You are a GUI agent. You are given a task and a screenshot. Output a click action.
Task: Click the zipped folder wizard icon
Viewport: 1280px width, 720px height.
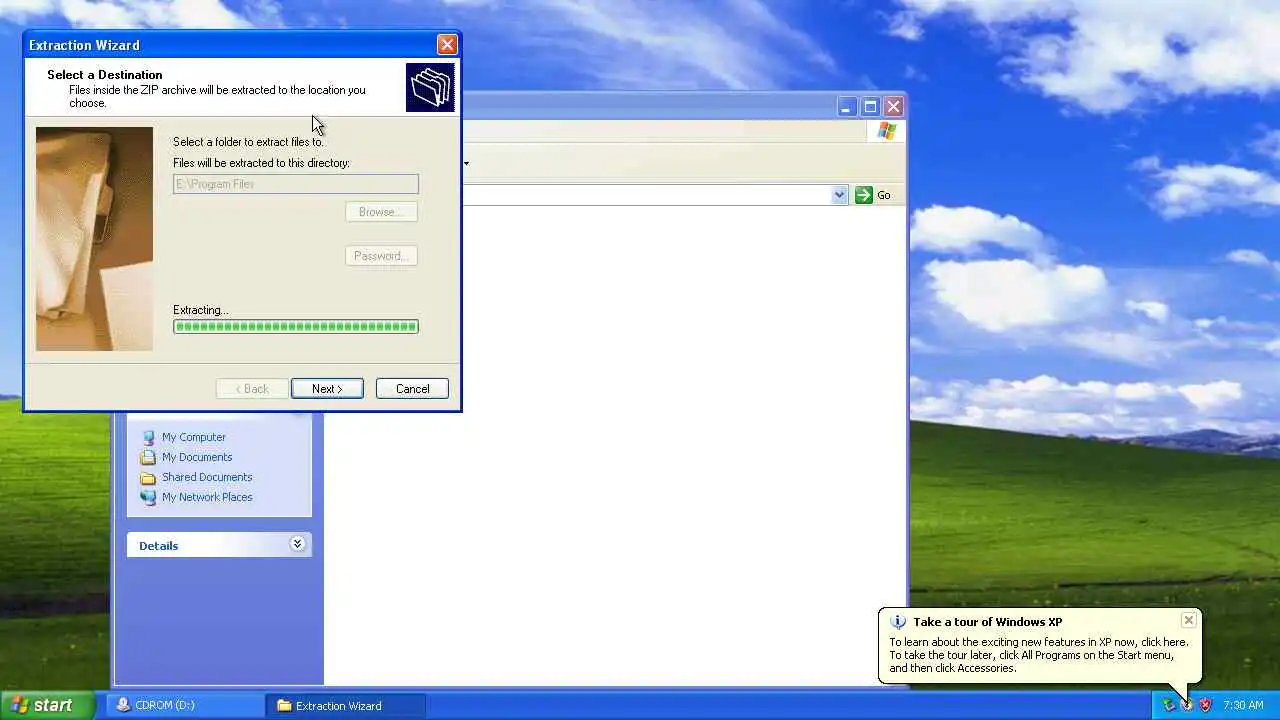(430, 87)
